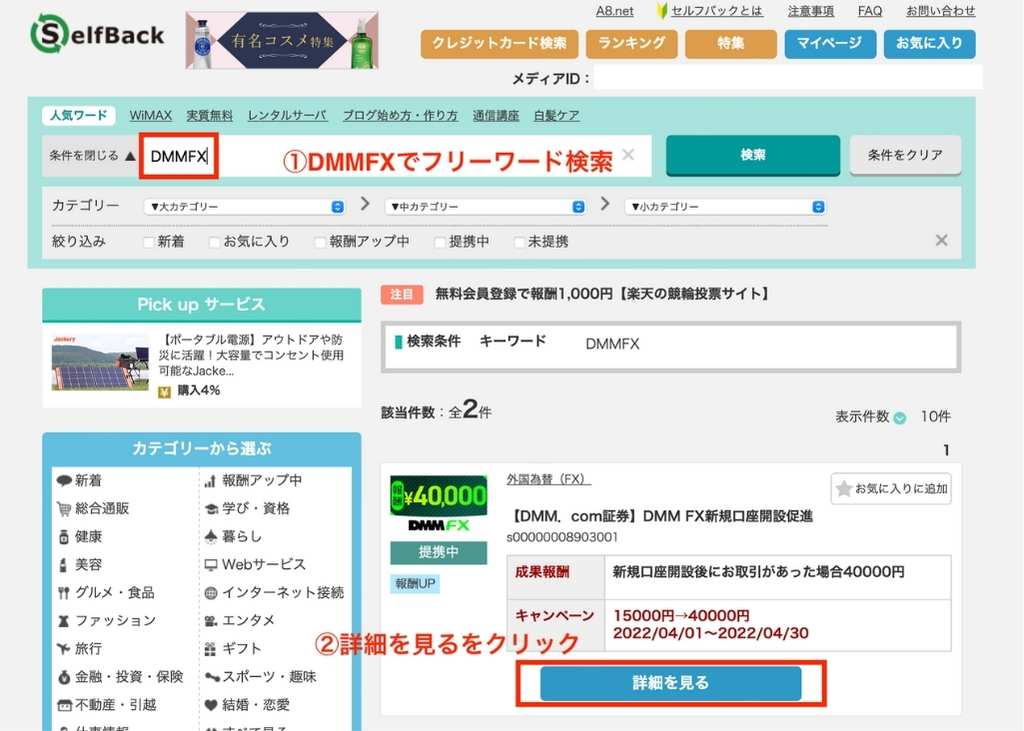
Task: Click the メディアID field
Action: (x=788, y=78)
